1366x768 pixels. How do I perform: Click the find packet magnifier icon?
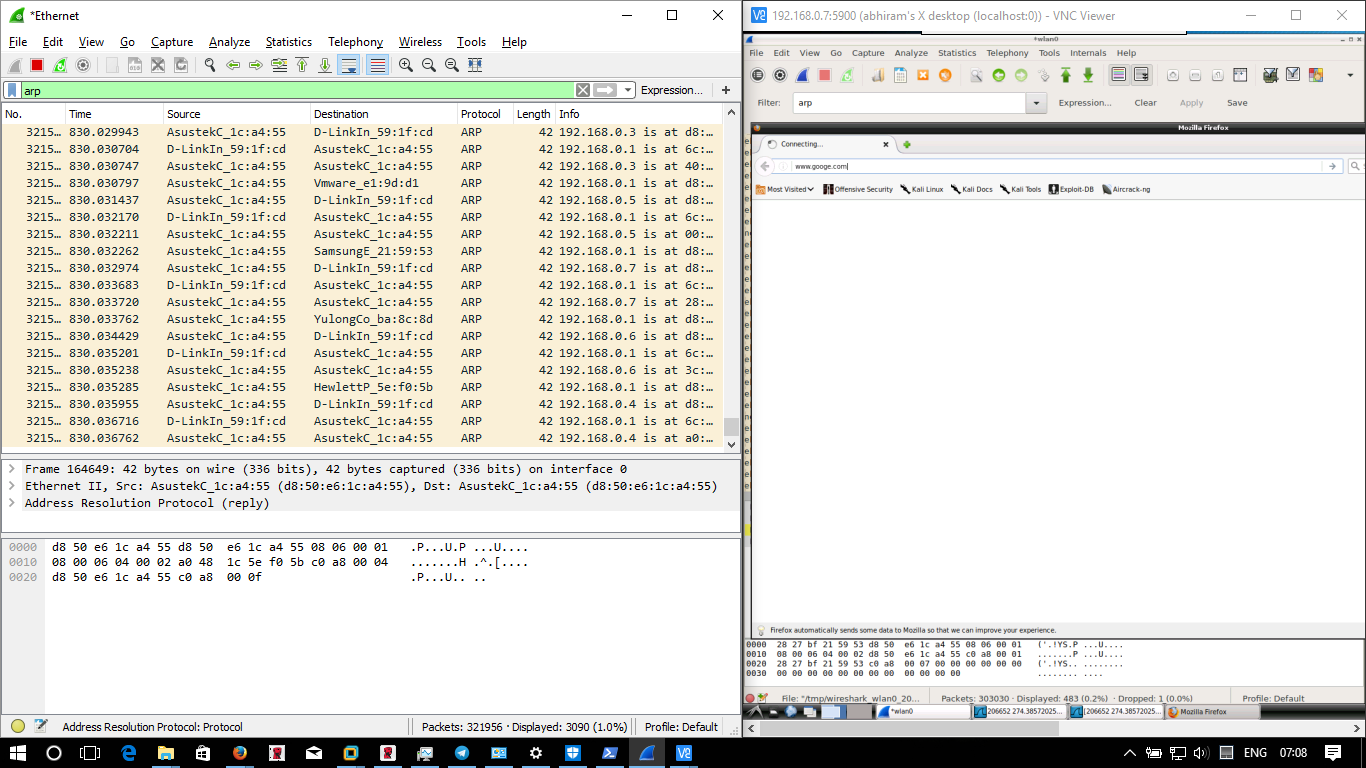coord(210,65)
